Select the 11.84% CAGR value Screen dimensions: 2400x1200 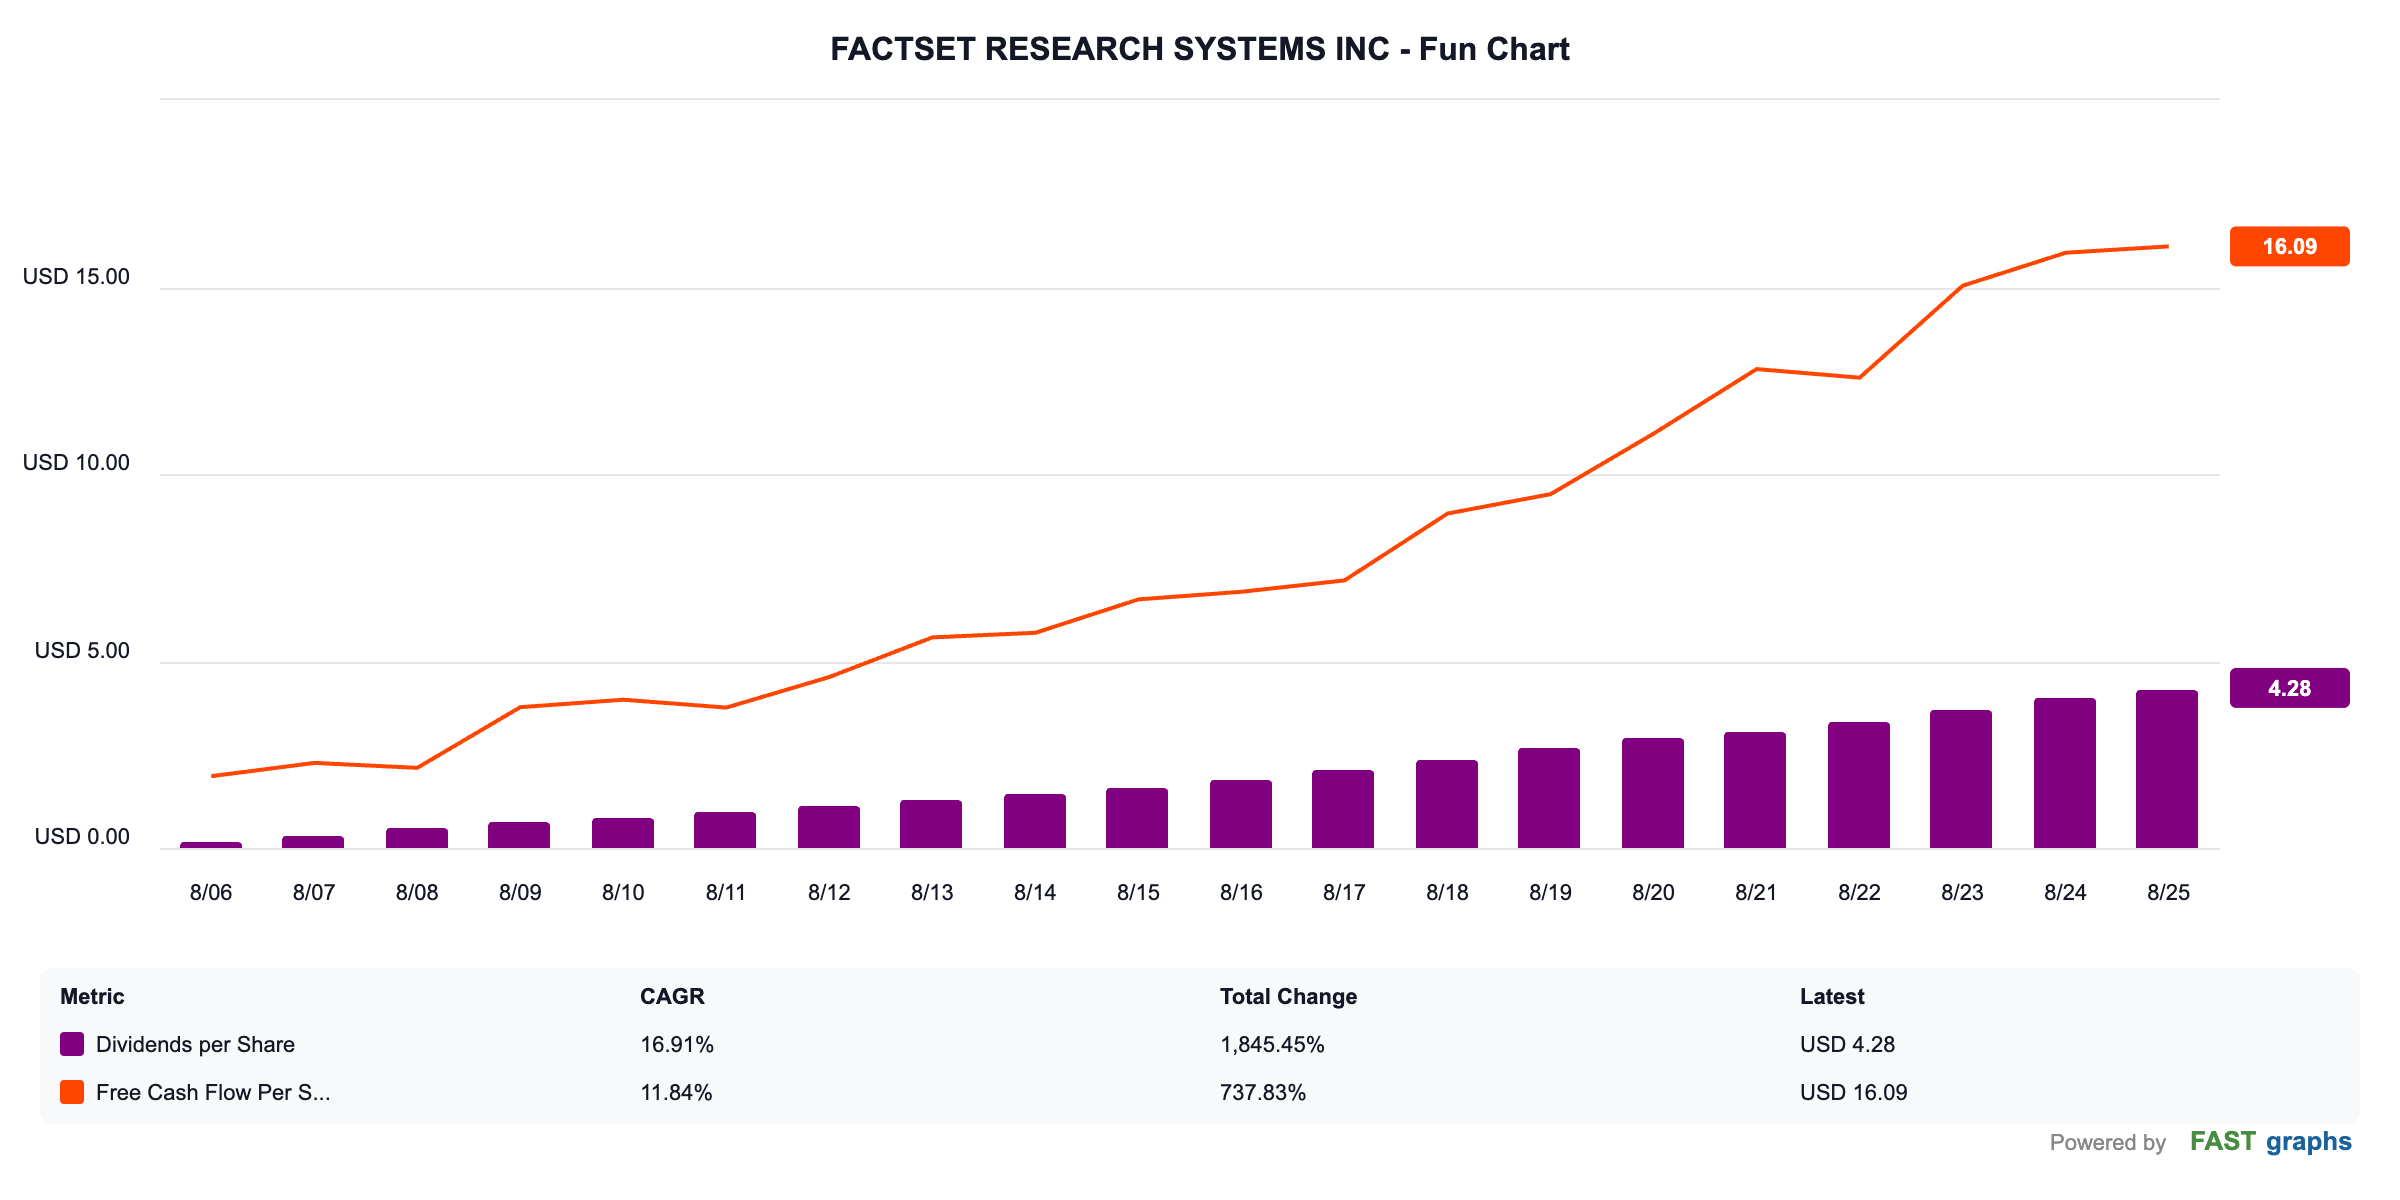(676, 1092)
